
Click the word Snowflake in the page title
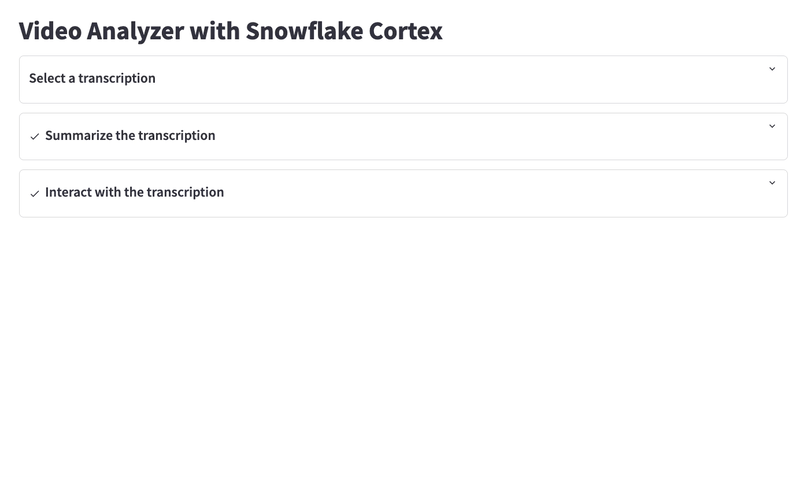304,31
